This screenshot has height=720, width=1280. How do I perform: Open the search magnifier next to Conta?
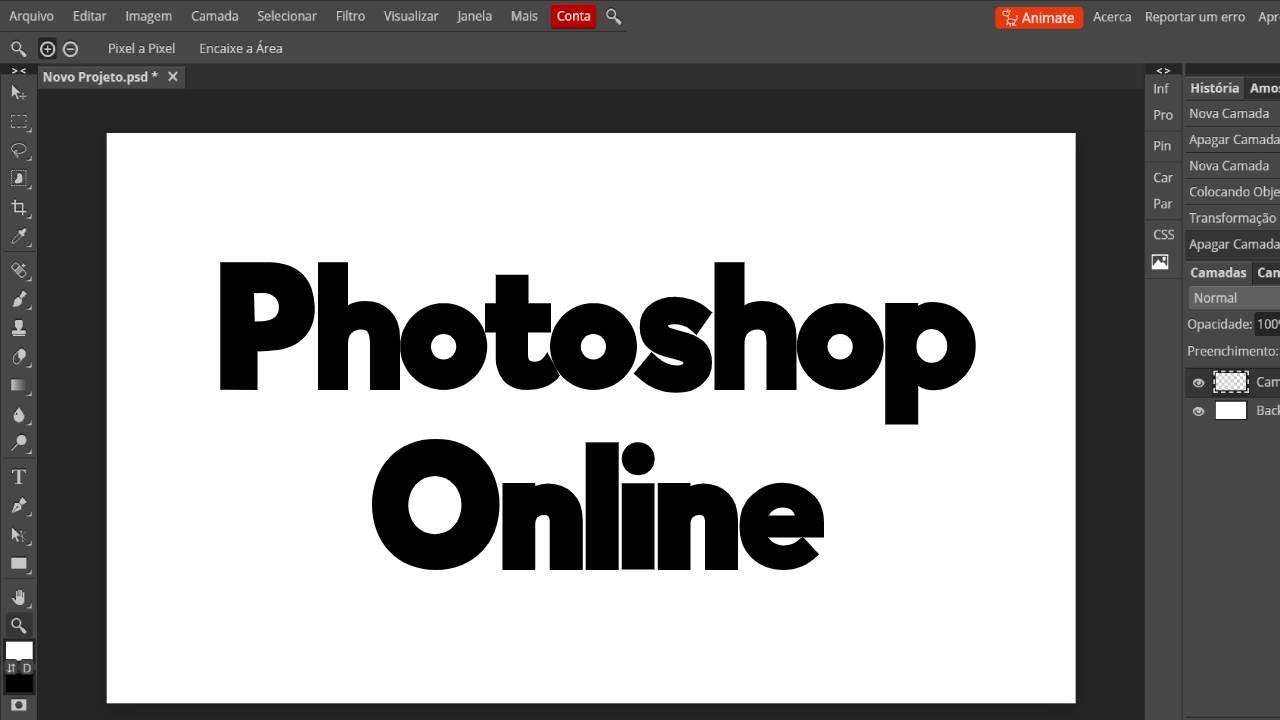614,16
